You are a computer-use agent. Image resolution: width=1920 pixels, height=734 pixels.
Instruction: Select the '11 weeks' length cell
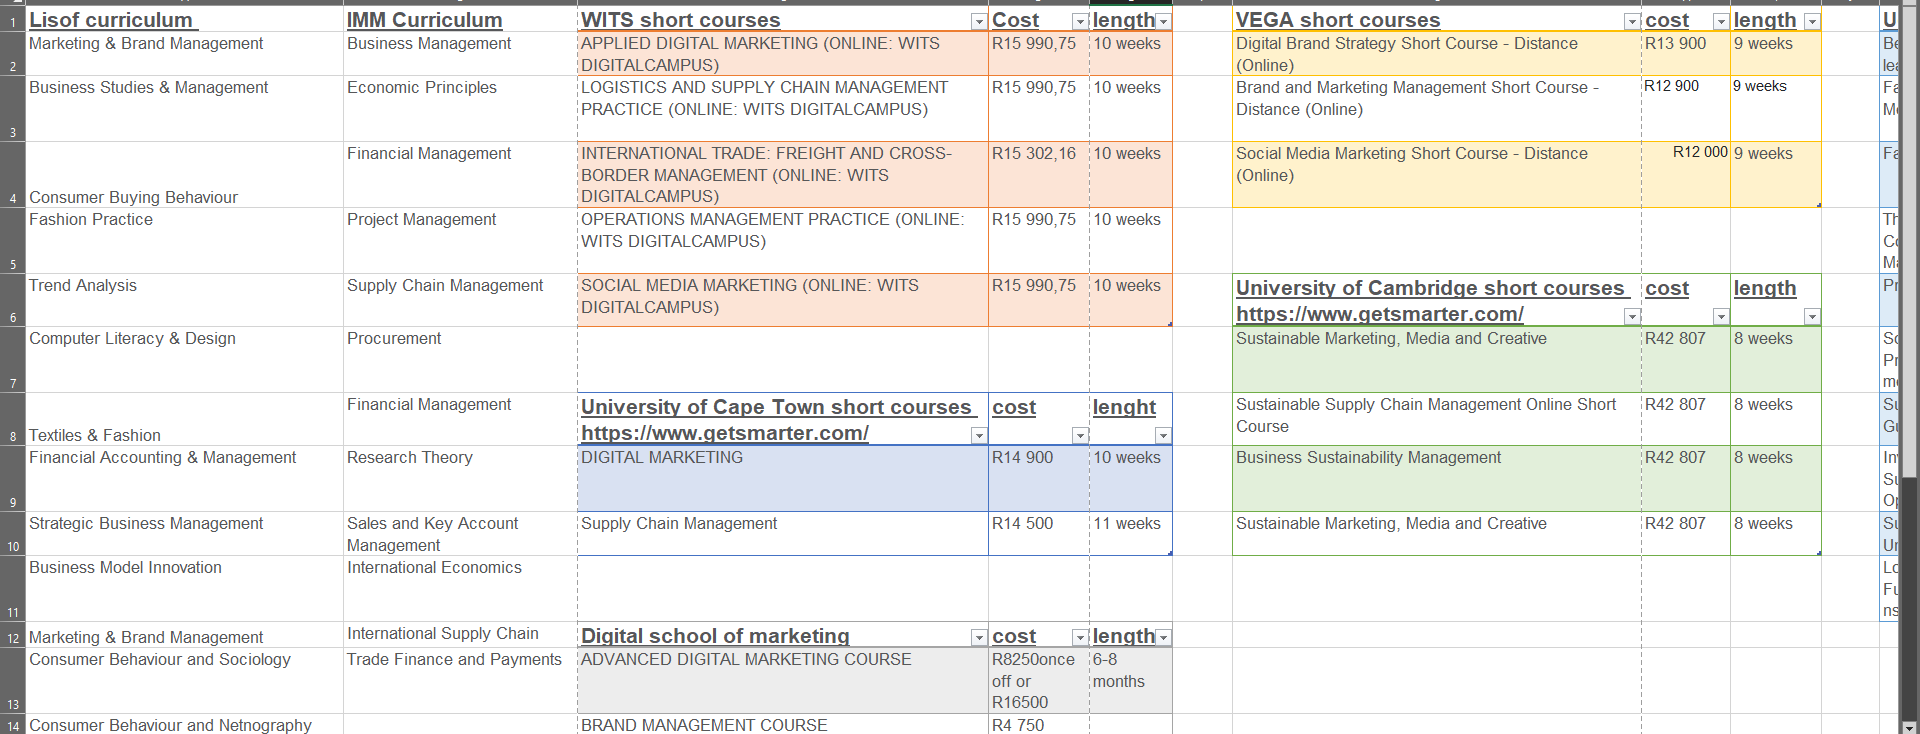(1131, 534)
